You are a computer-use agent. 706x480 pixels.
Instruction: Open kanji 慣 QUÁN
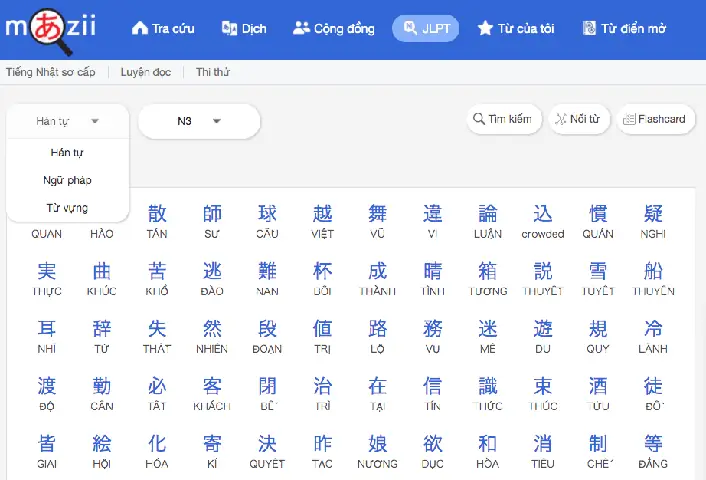pos(598,221)
